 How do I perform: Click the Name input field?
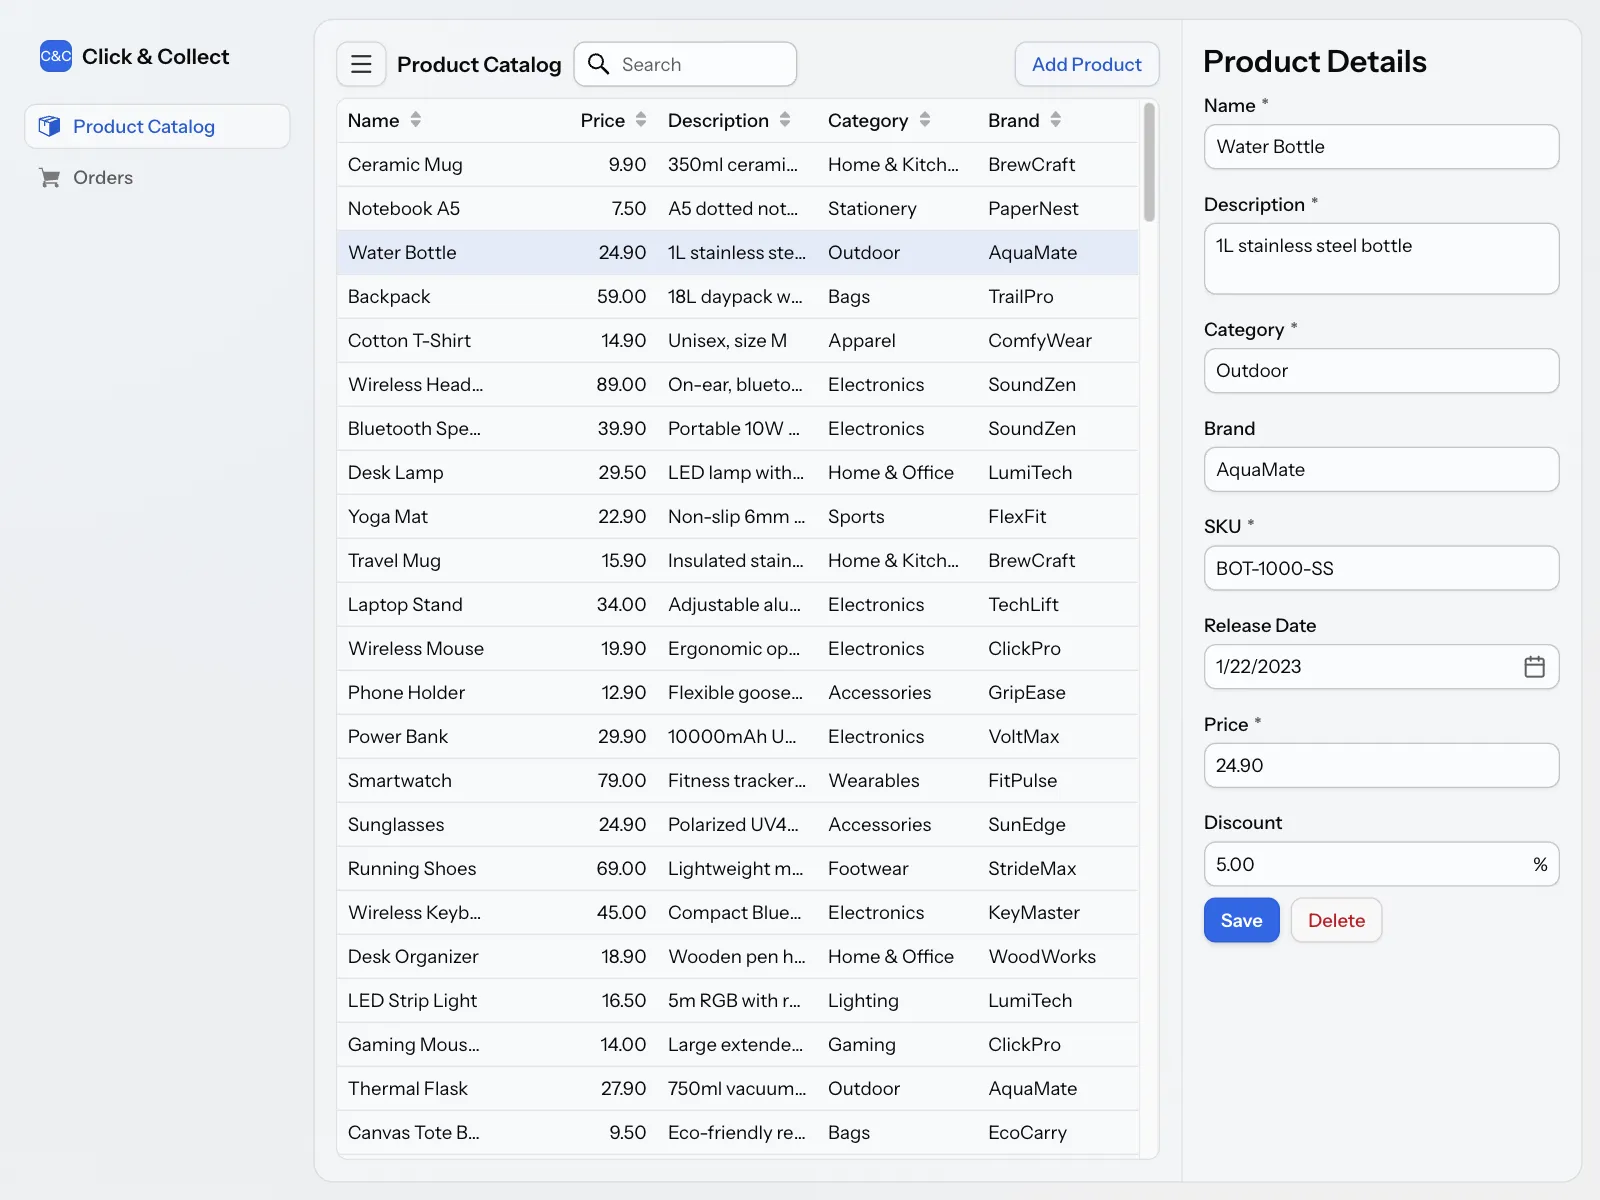[1381, 147]
